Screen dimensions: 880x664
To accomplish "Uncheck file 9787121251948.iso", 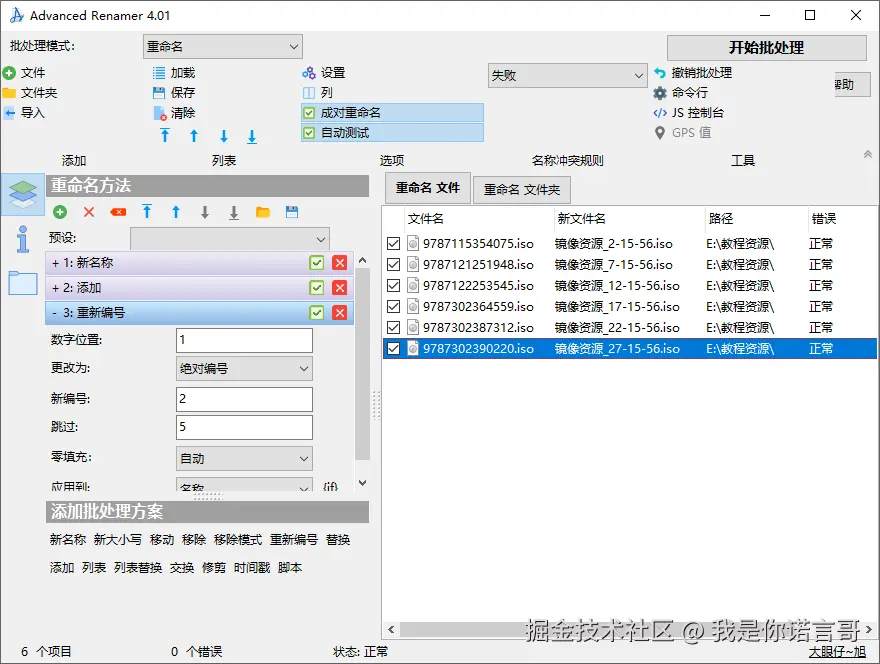I will coord(393,264).
